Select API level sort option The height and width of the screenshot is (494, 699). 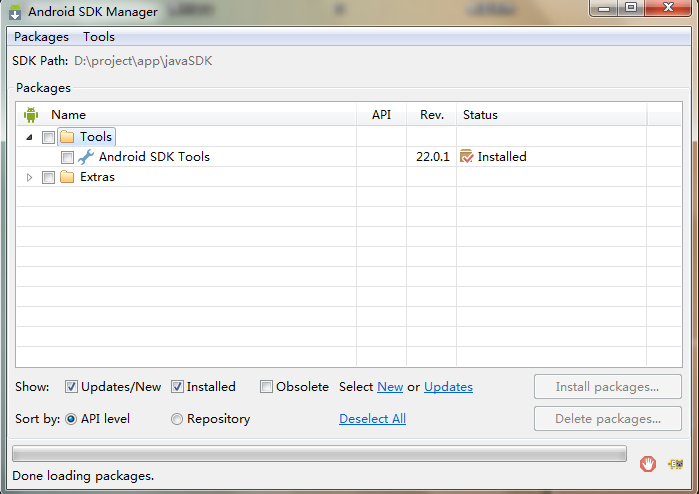(x=71, y=419)
